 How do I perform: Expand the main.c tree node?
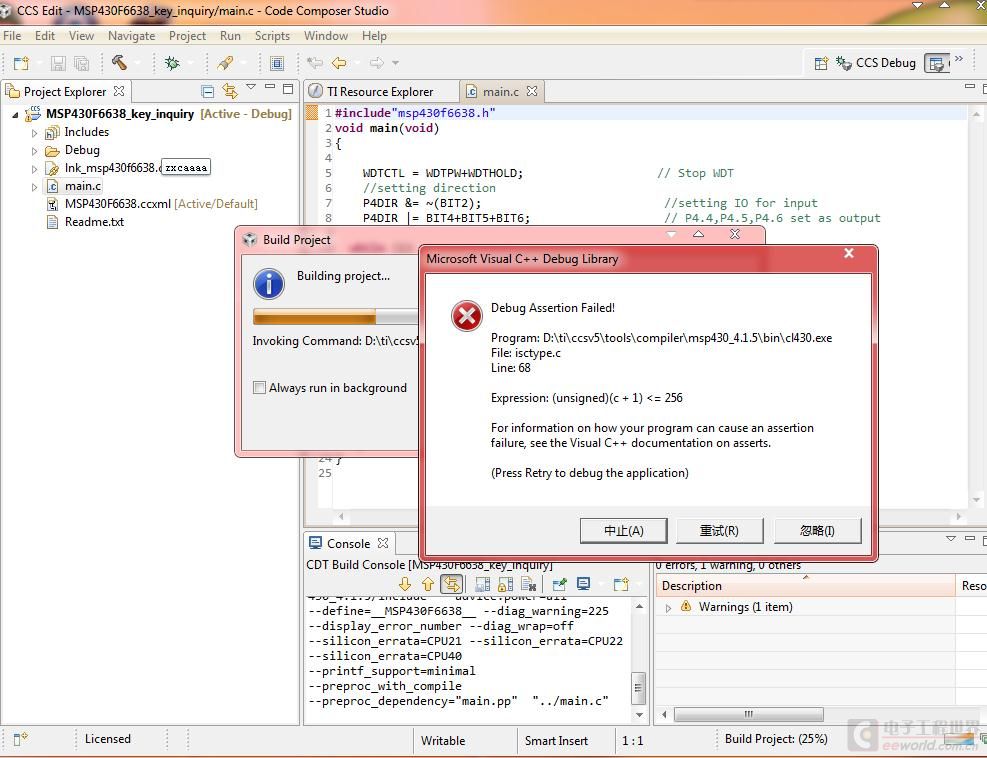(35, 187)
